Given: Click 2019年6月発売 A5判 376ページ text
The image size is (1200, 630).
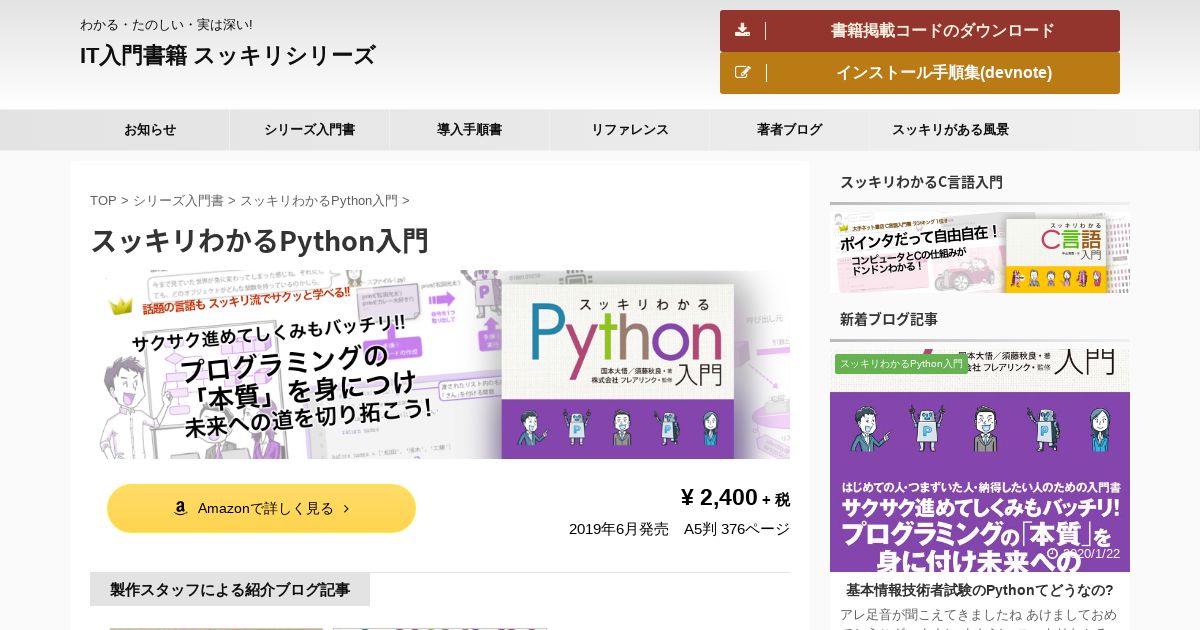Looking at the screenshot, I should 679,529.
